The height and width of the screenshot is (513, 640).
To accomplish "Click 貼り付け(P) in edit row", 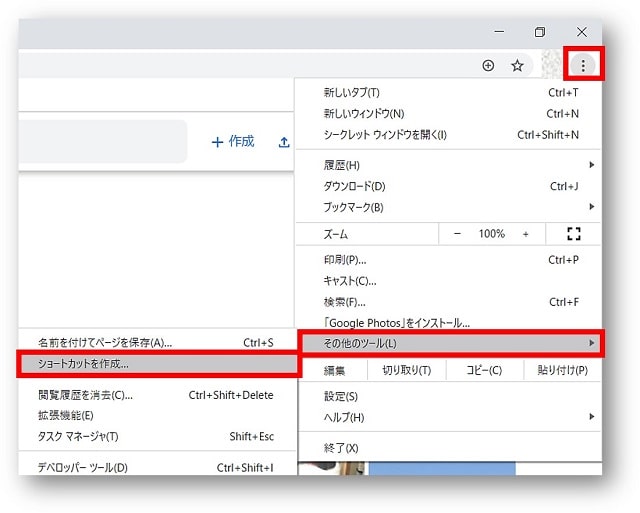I will pos(562,370).
